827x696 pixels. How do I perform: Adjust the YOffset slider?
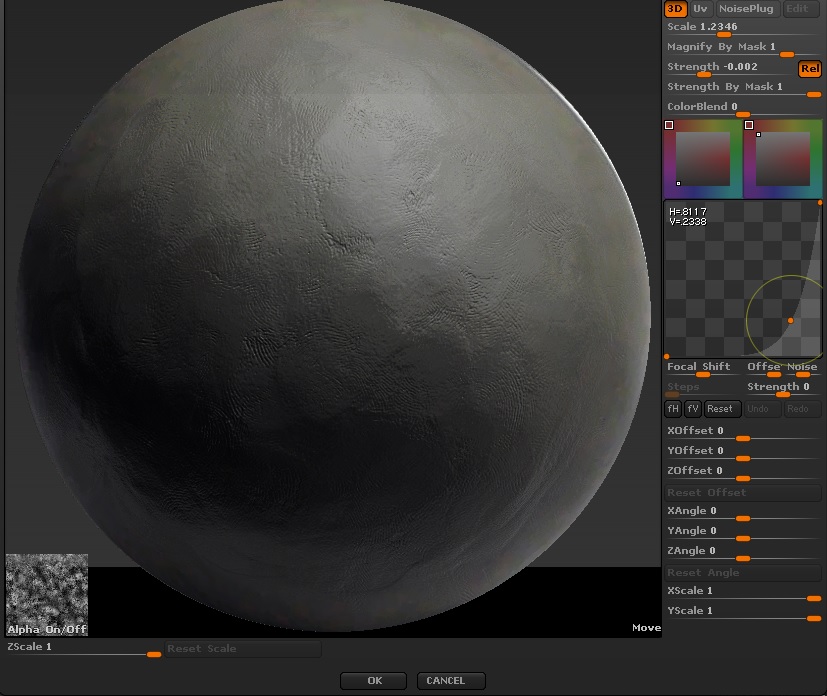tap(743, 452)
